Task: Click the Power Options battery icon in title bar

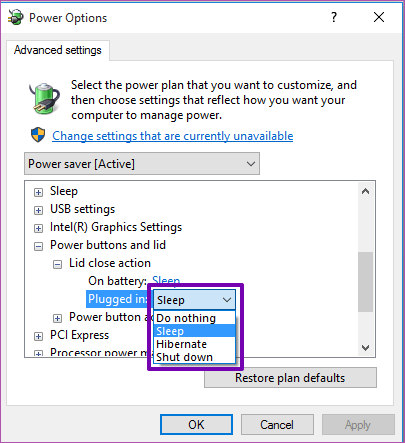Action: click(16, 17)
